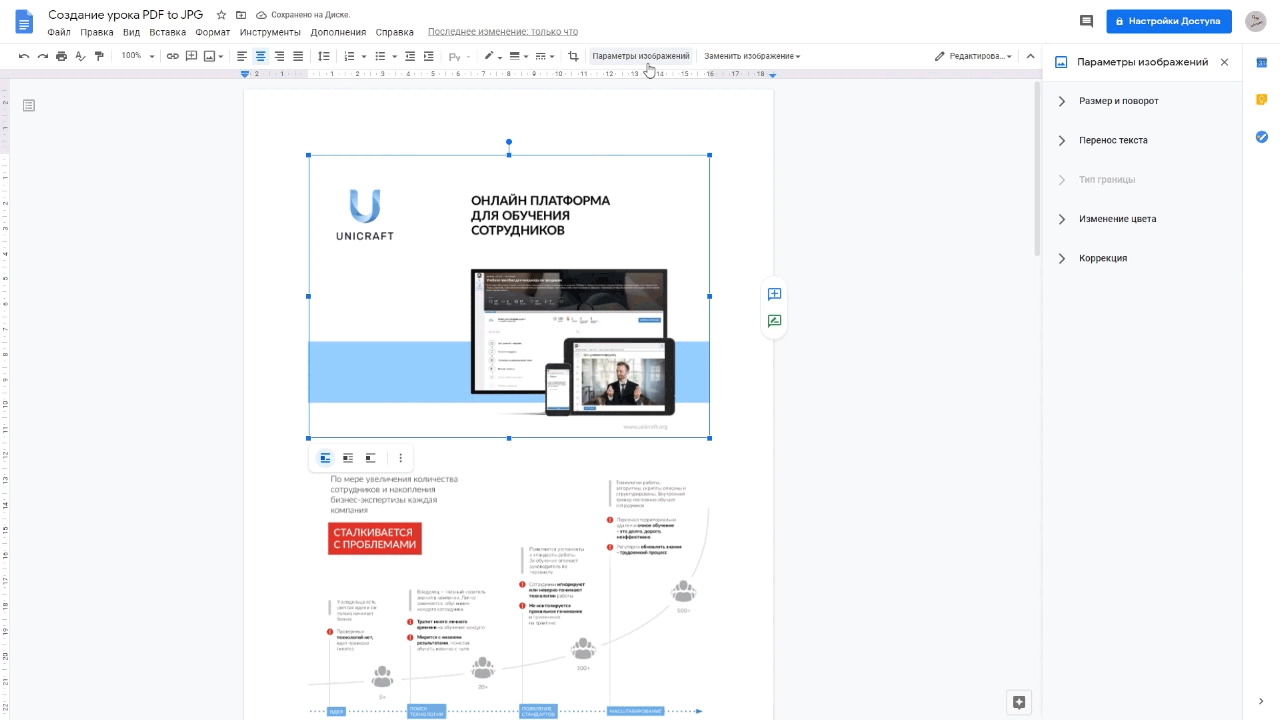Click the undo arrow icon

coord(24,56)
